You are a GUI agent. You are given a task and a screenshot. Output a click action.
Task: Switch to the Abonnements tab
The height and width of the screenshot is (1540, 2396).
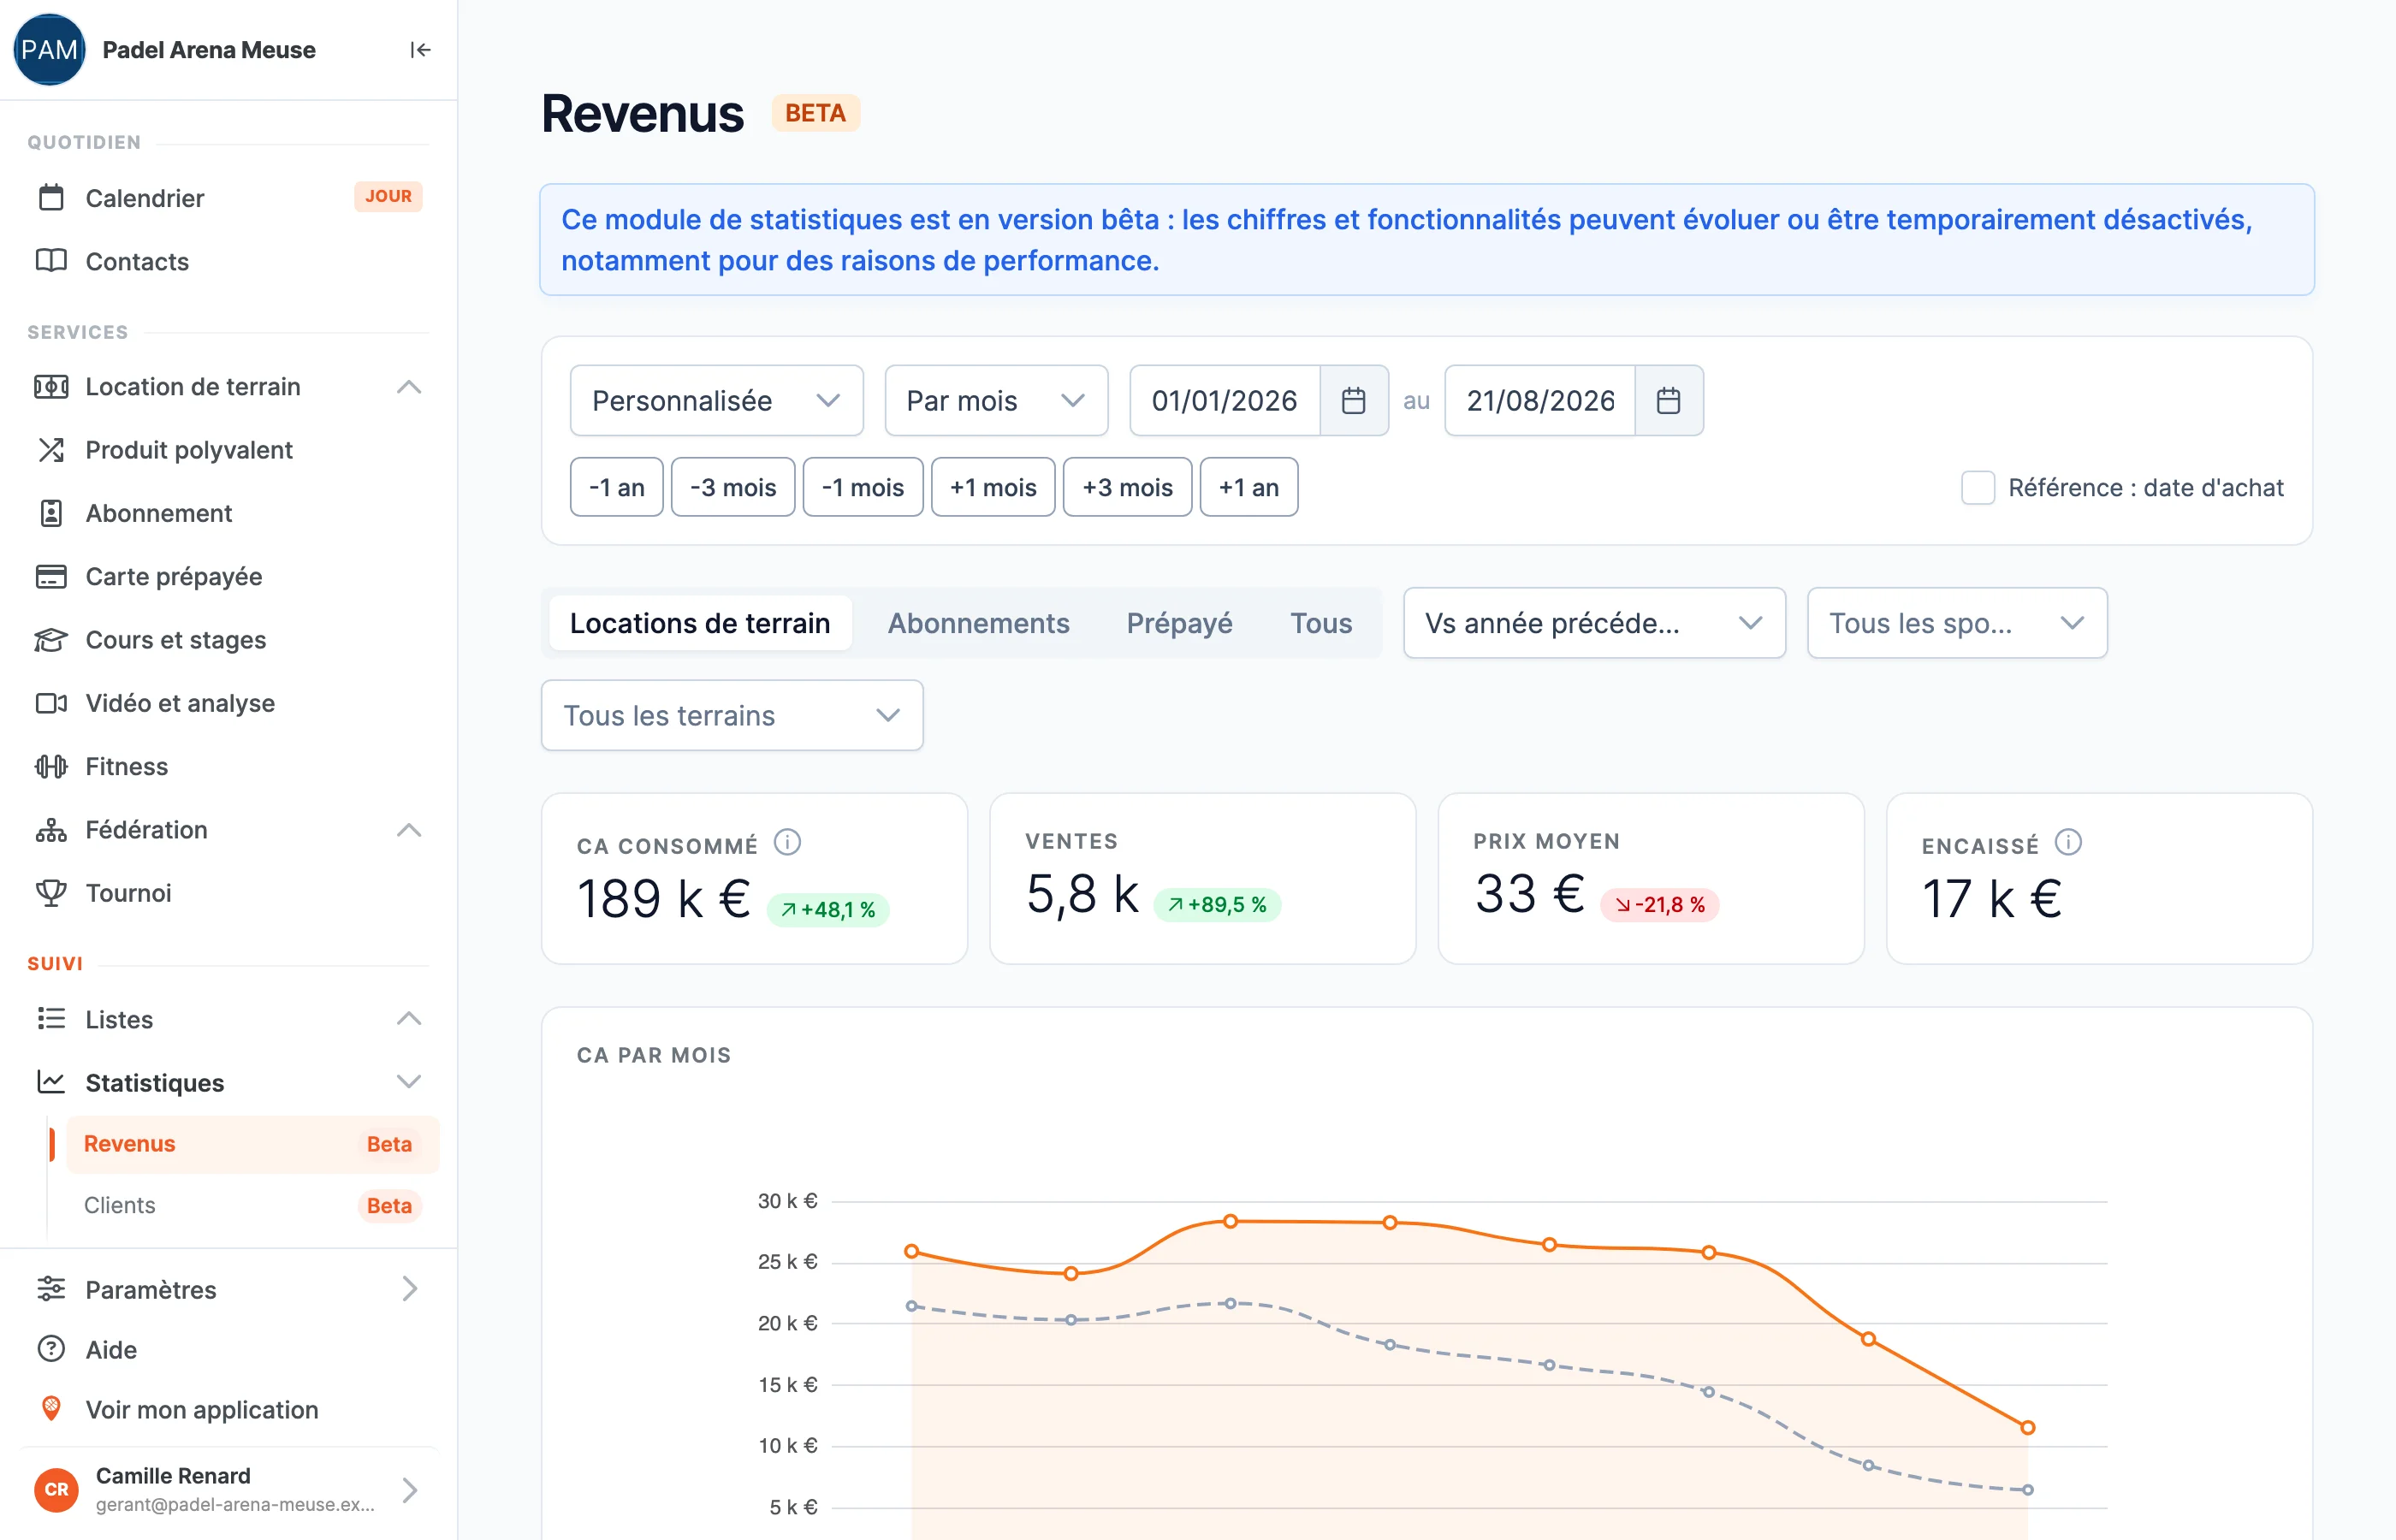tap(978, 623)
